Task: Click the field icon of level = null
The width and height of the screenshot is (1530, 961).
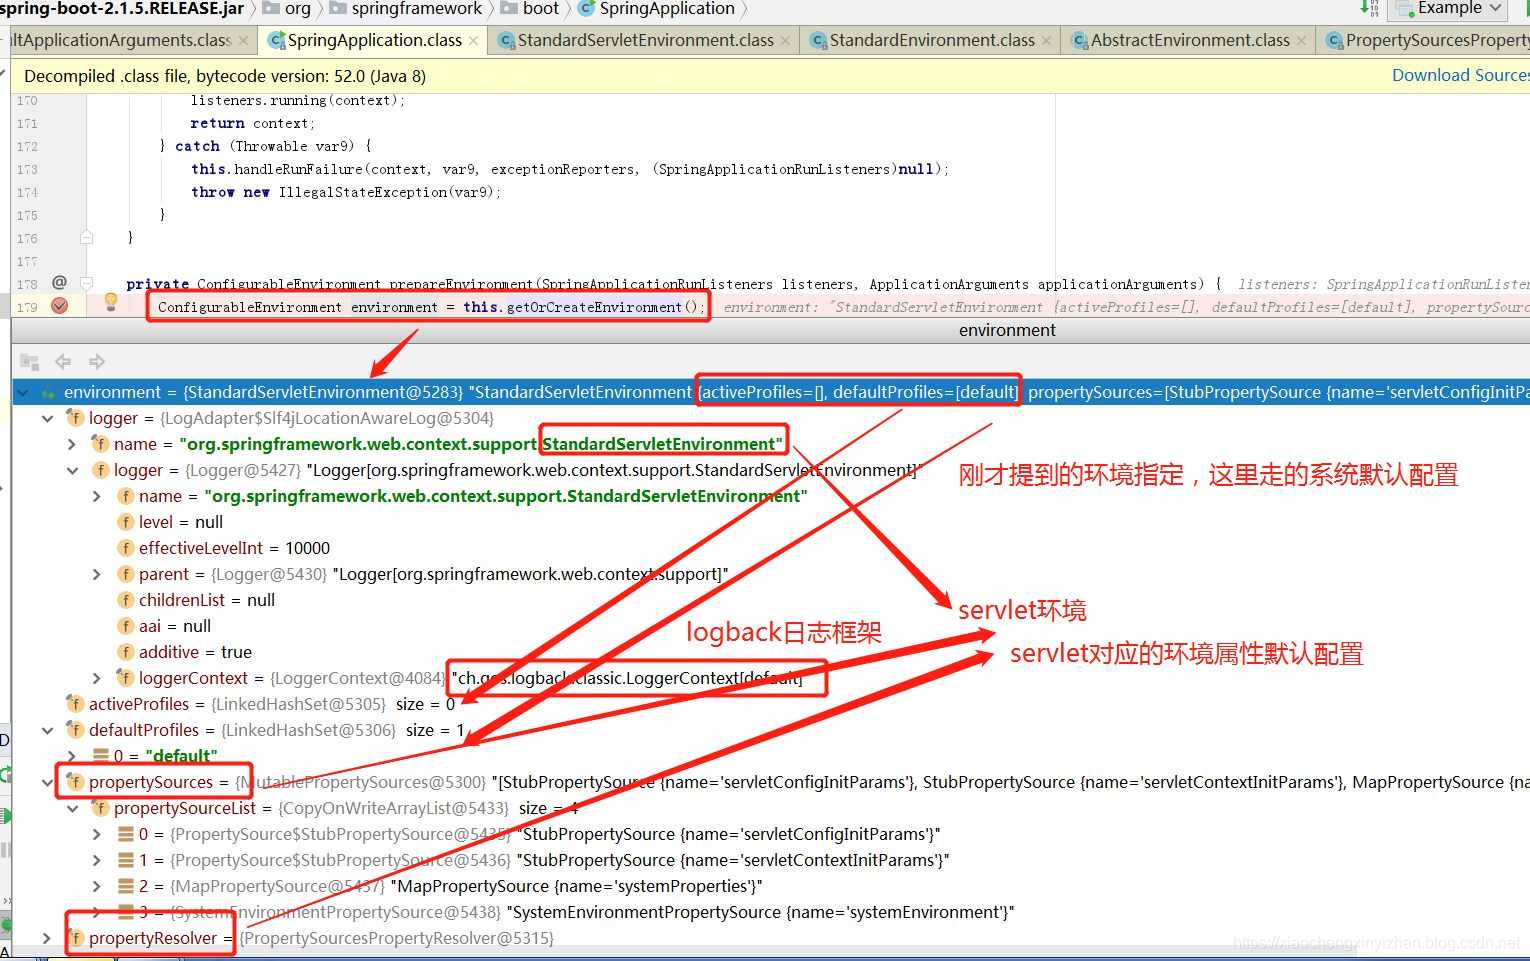Action: [126, 522]
